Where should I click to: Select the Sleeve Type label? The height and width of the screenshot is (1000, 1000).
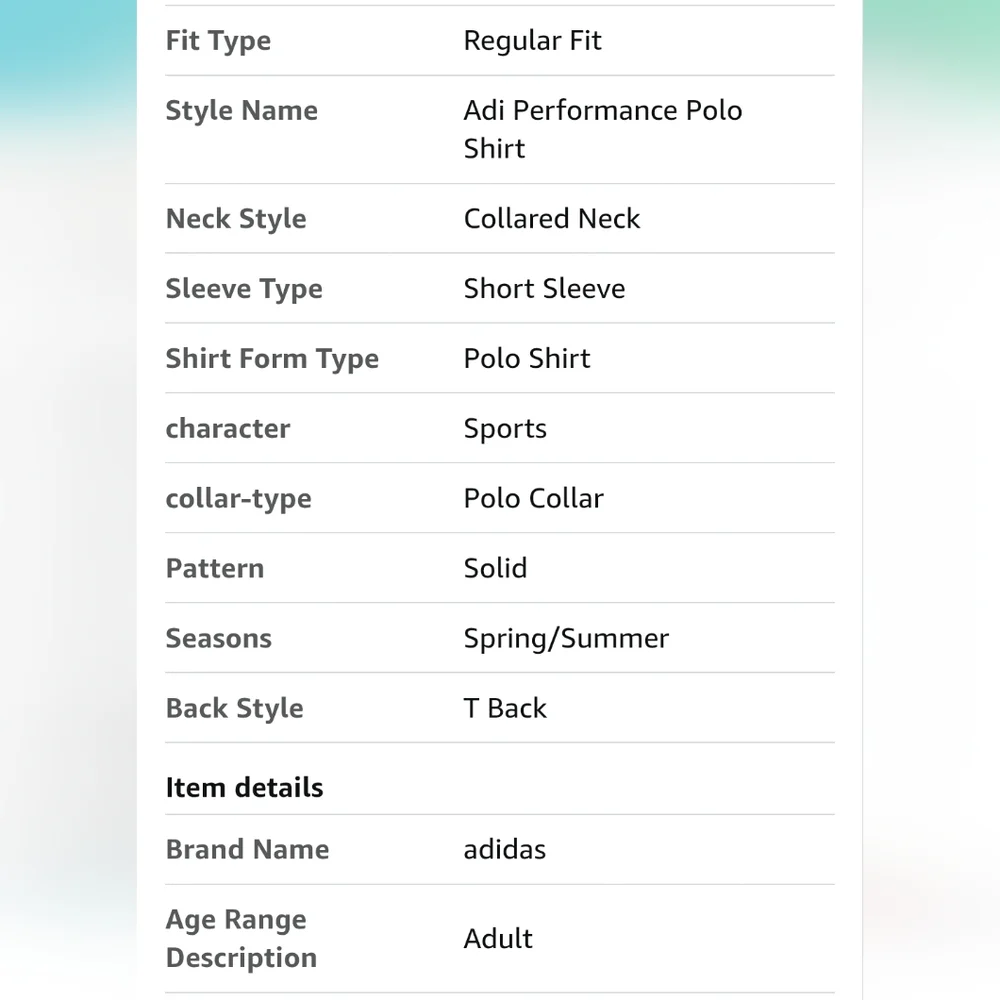coord(244,289)
